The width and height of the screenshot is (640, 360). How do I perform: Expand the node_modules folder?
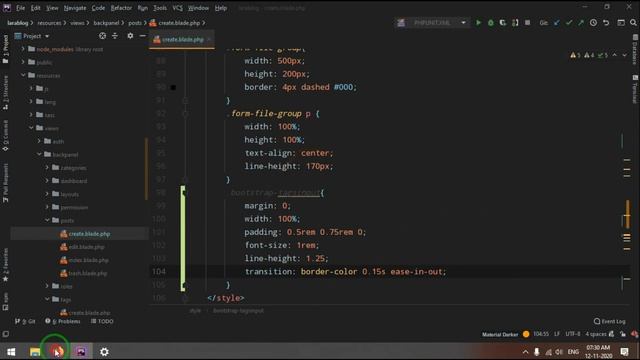(23, 49)
